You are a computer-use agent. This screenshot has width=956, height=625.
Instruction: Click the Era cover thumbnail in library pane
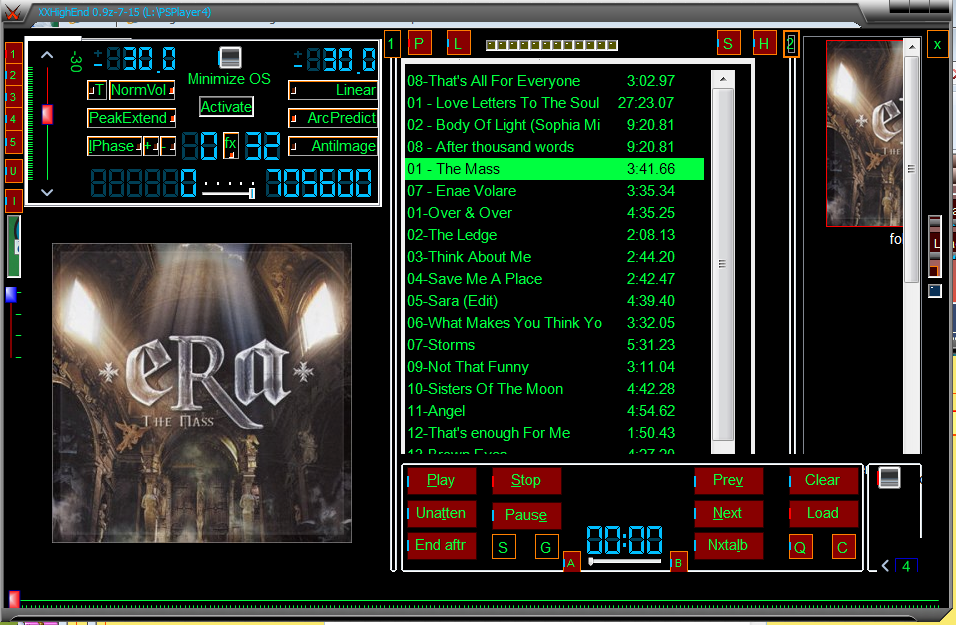pos(865,134)
